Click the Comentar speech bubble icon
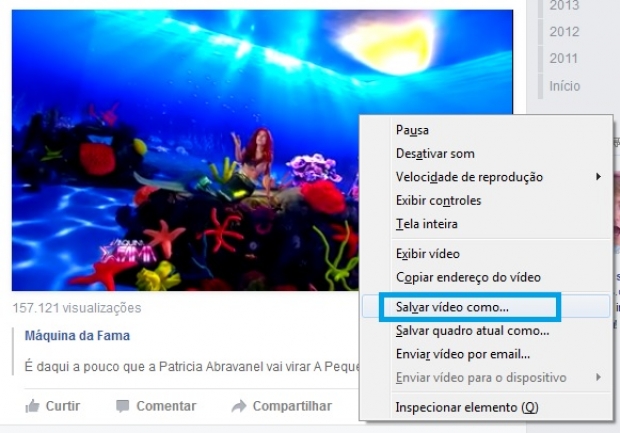This screenshot has height=433, width=620. point(123,406)
